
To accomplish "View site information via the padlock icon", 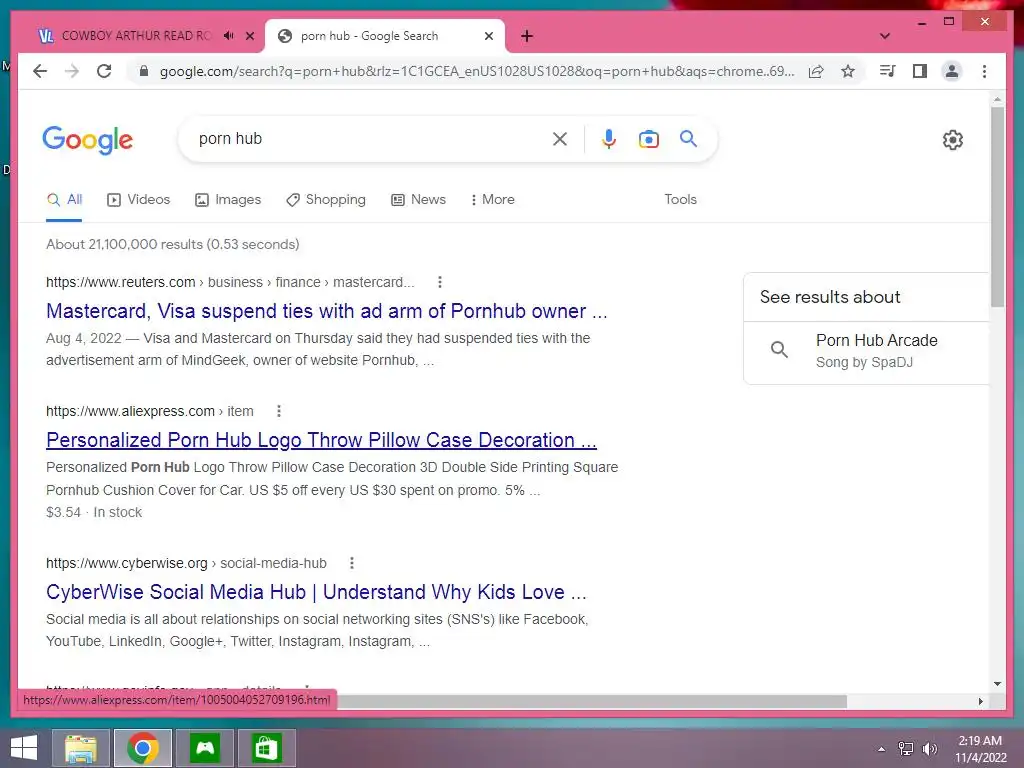I will 144,71.
